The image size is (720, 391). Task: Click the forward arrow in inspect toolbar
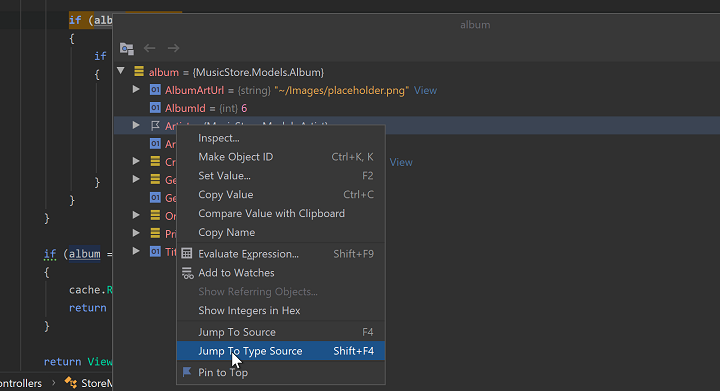pyautogui.click(x=173, y=48)
